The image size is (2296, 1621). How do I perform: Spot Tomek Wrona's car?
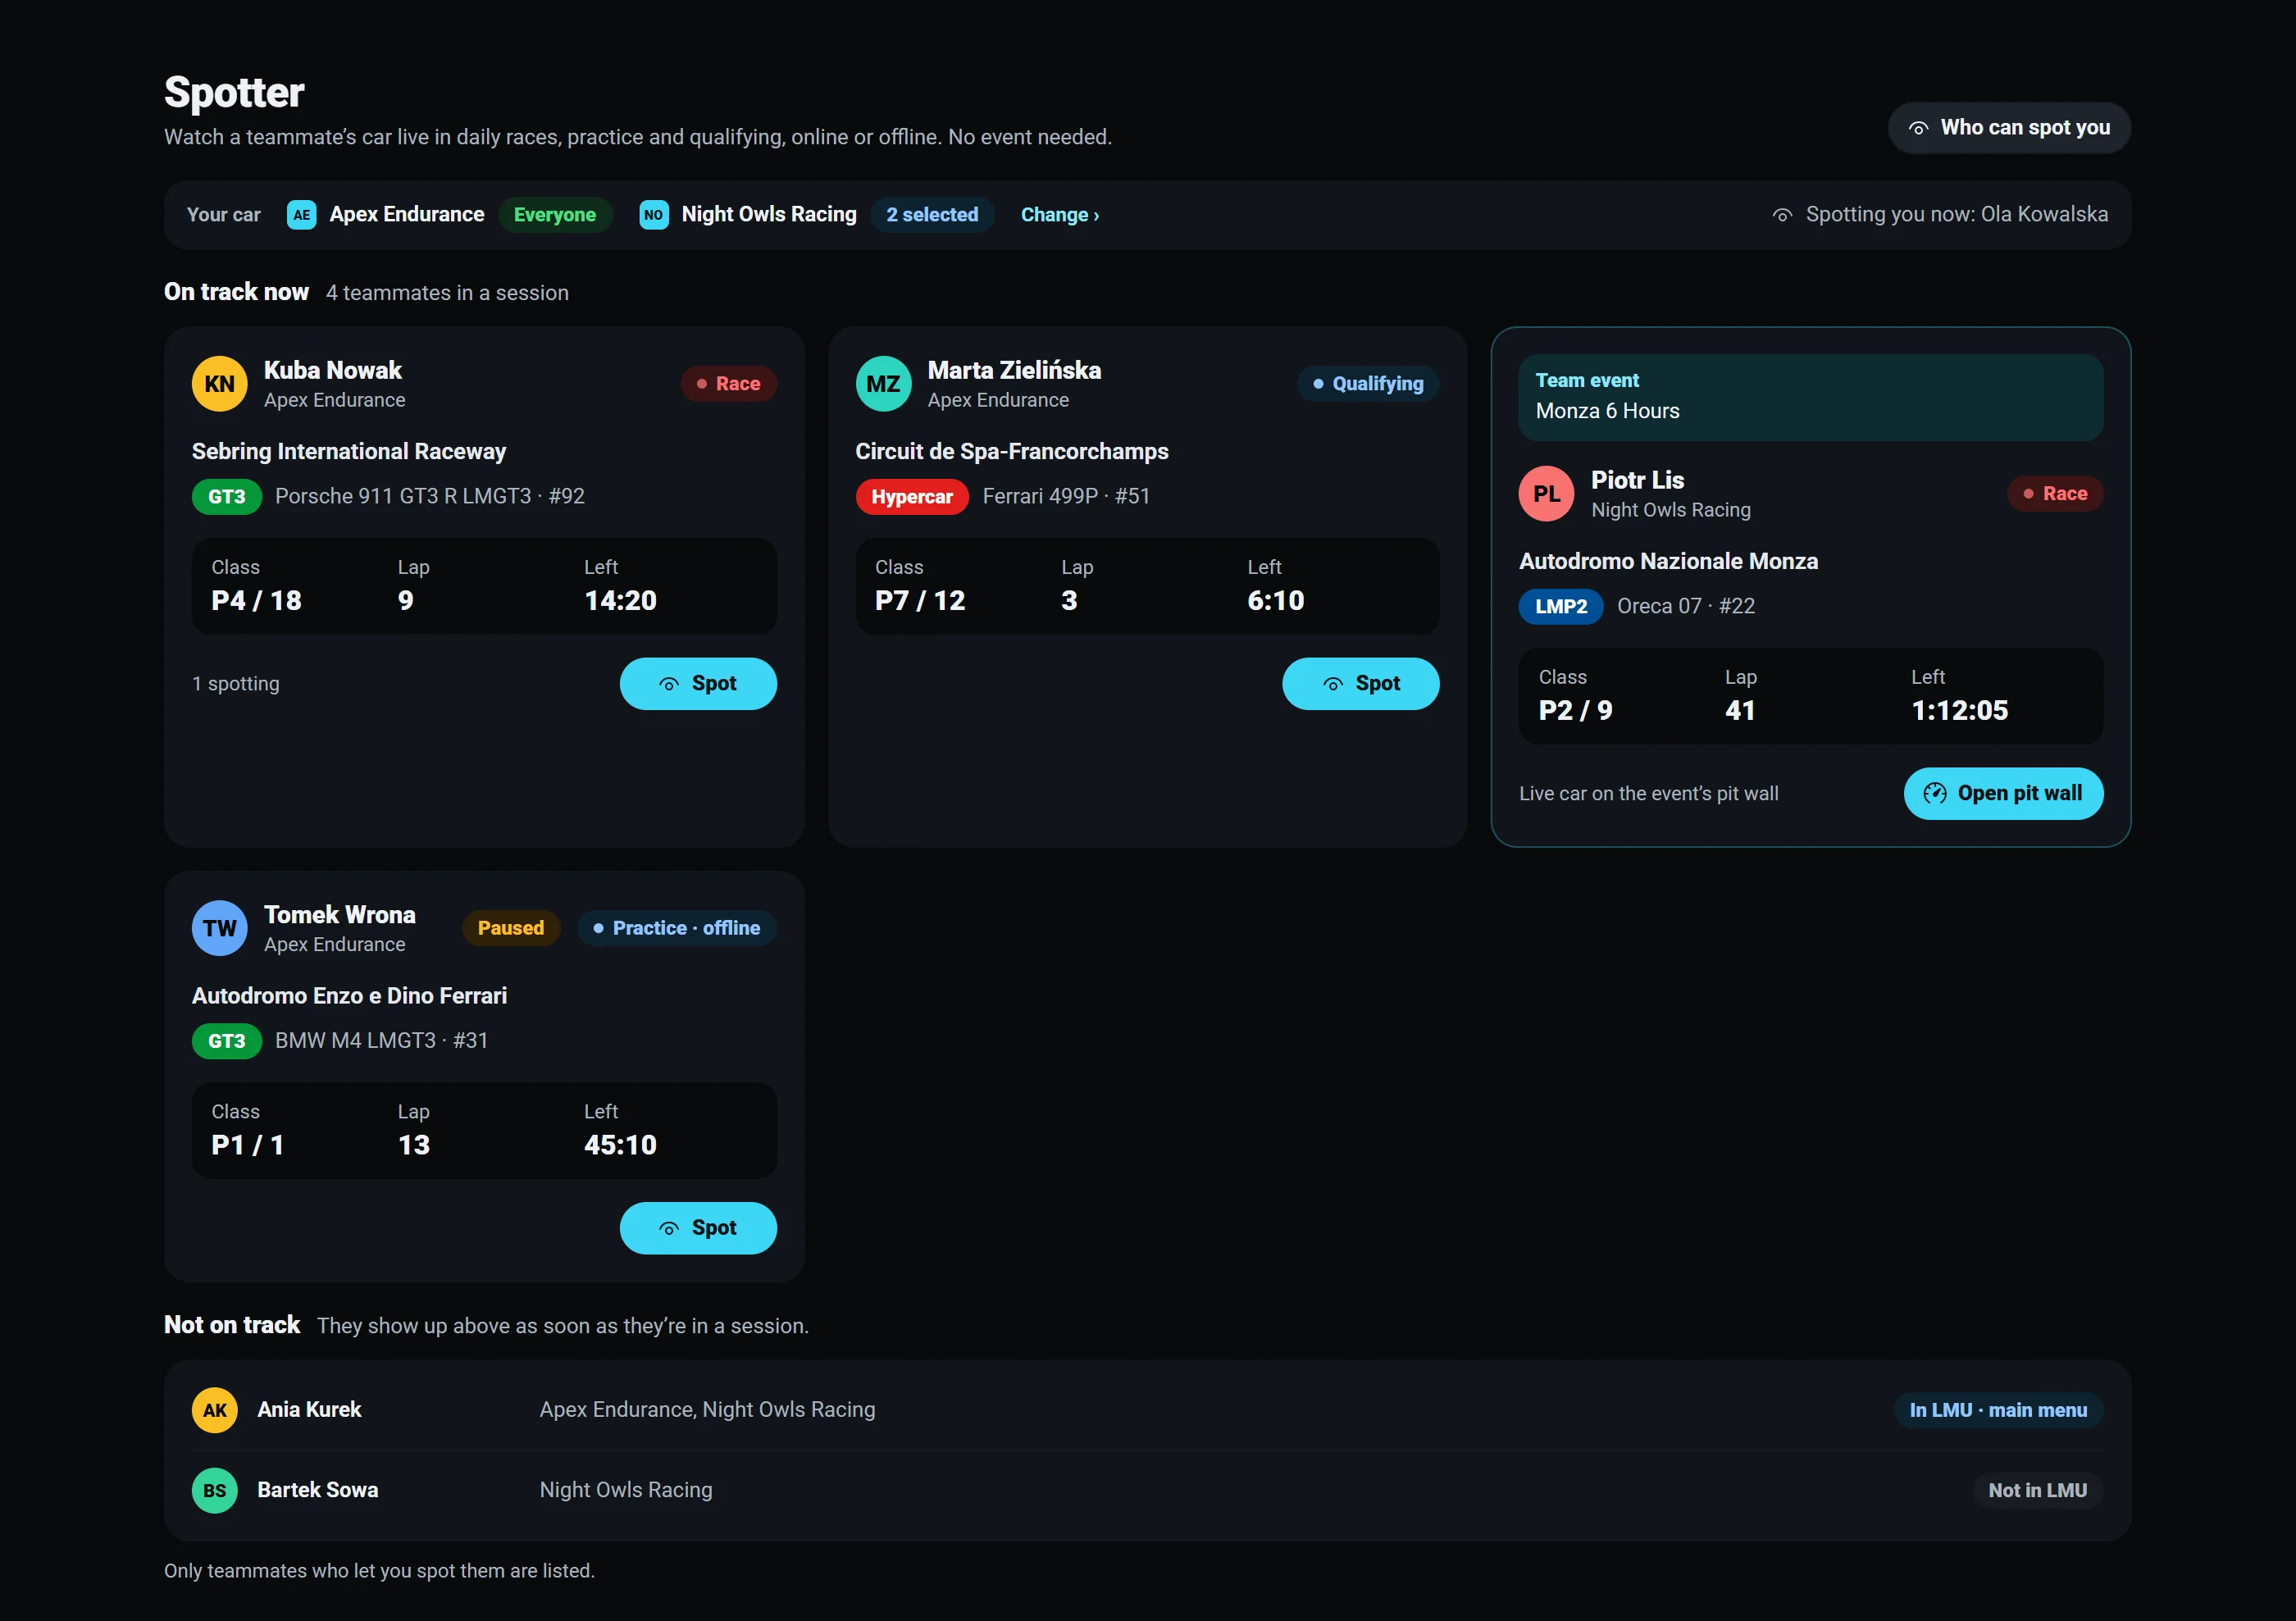(x=698, y=1228)
